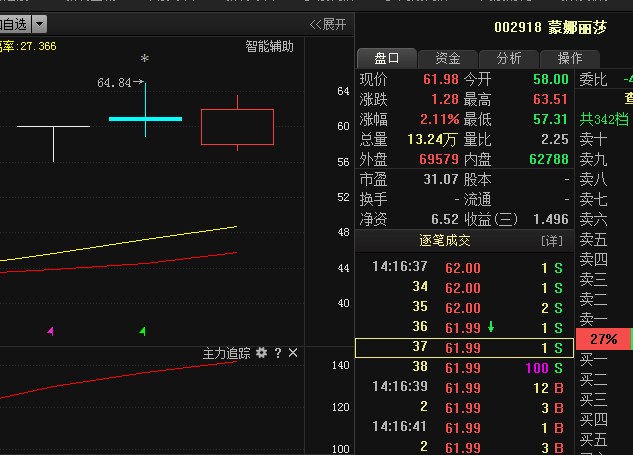
Task: Open the 主力追踪 settings gear
Action: [x=262, y=353]
